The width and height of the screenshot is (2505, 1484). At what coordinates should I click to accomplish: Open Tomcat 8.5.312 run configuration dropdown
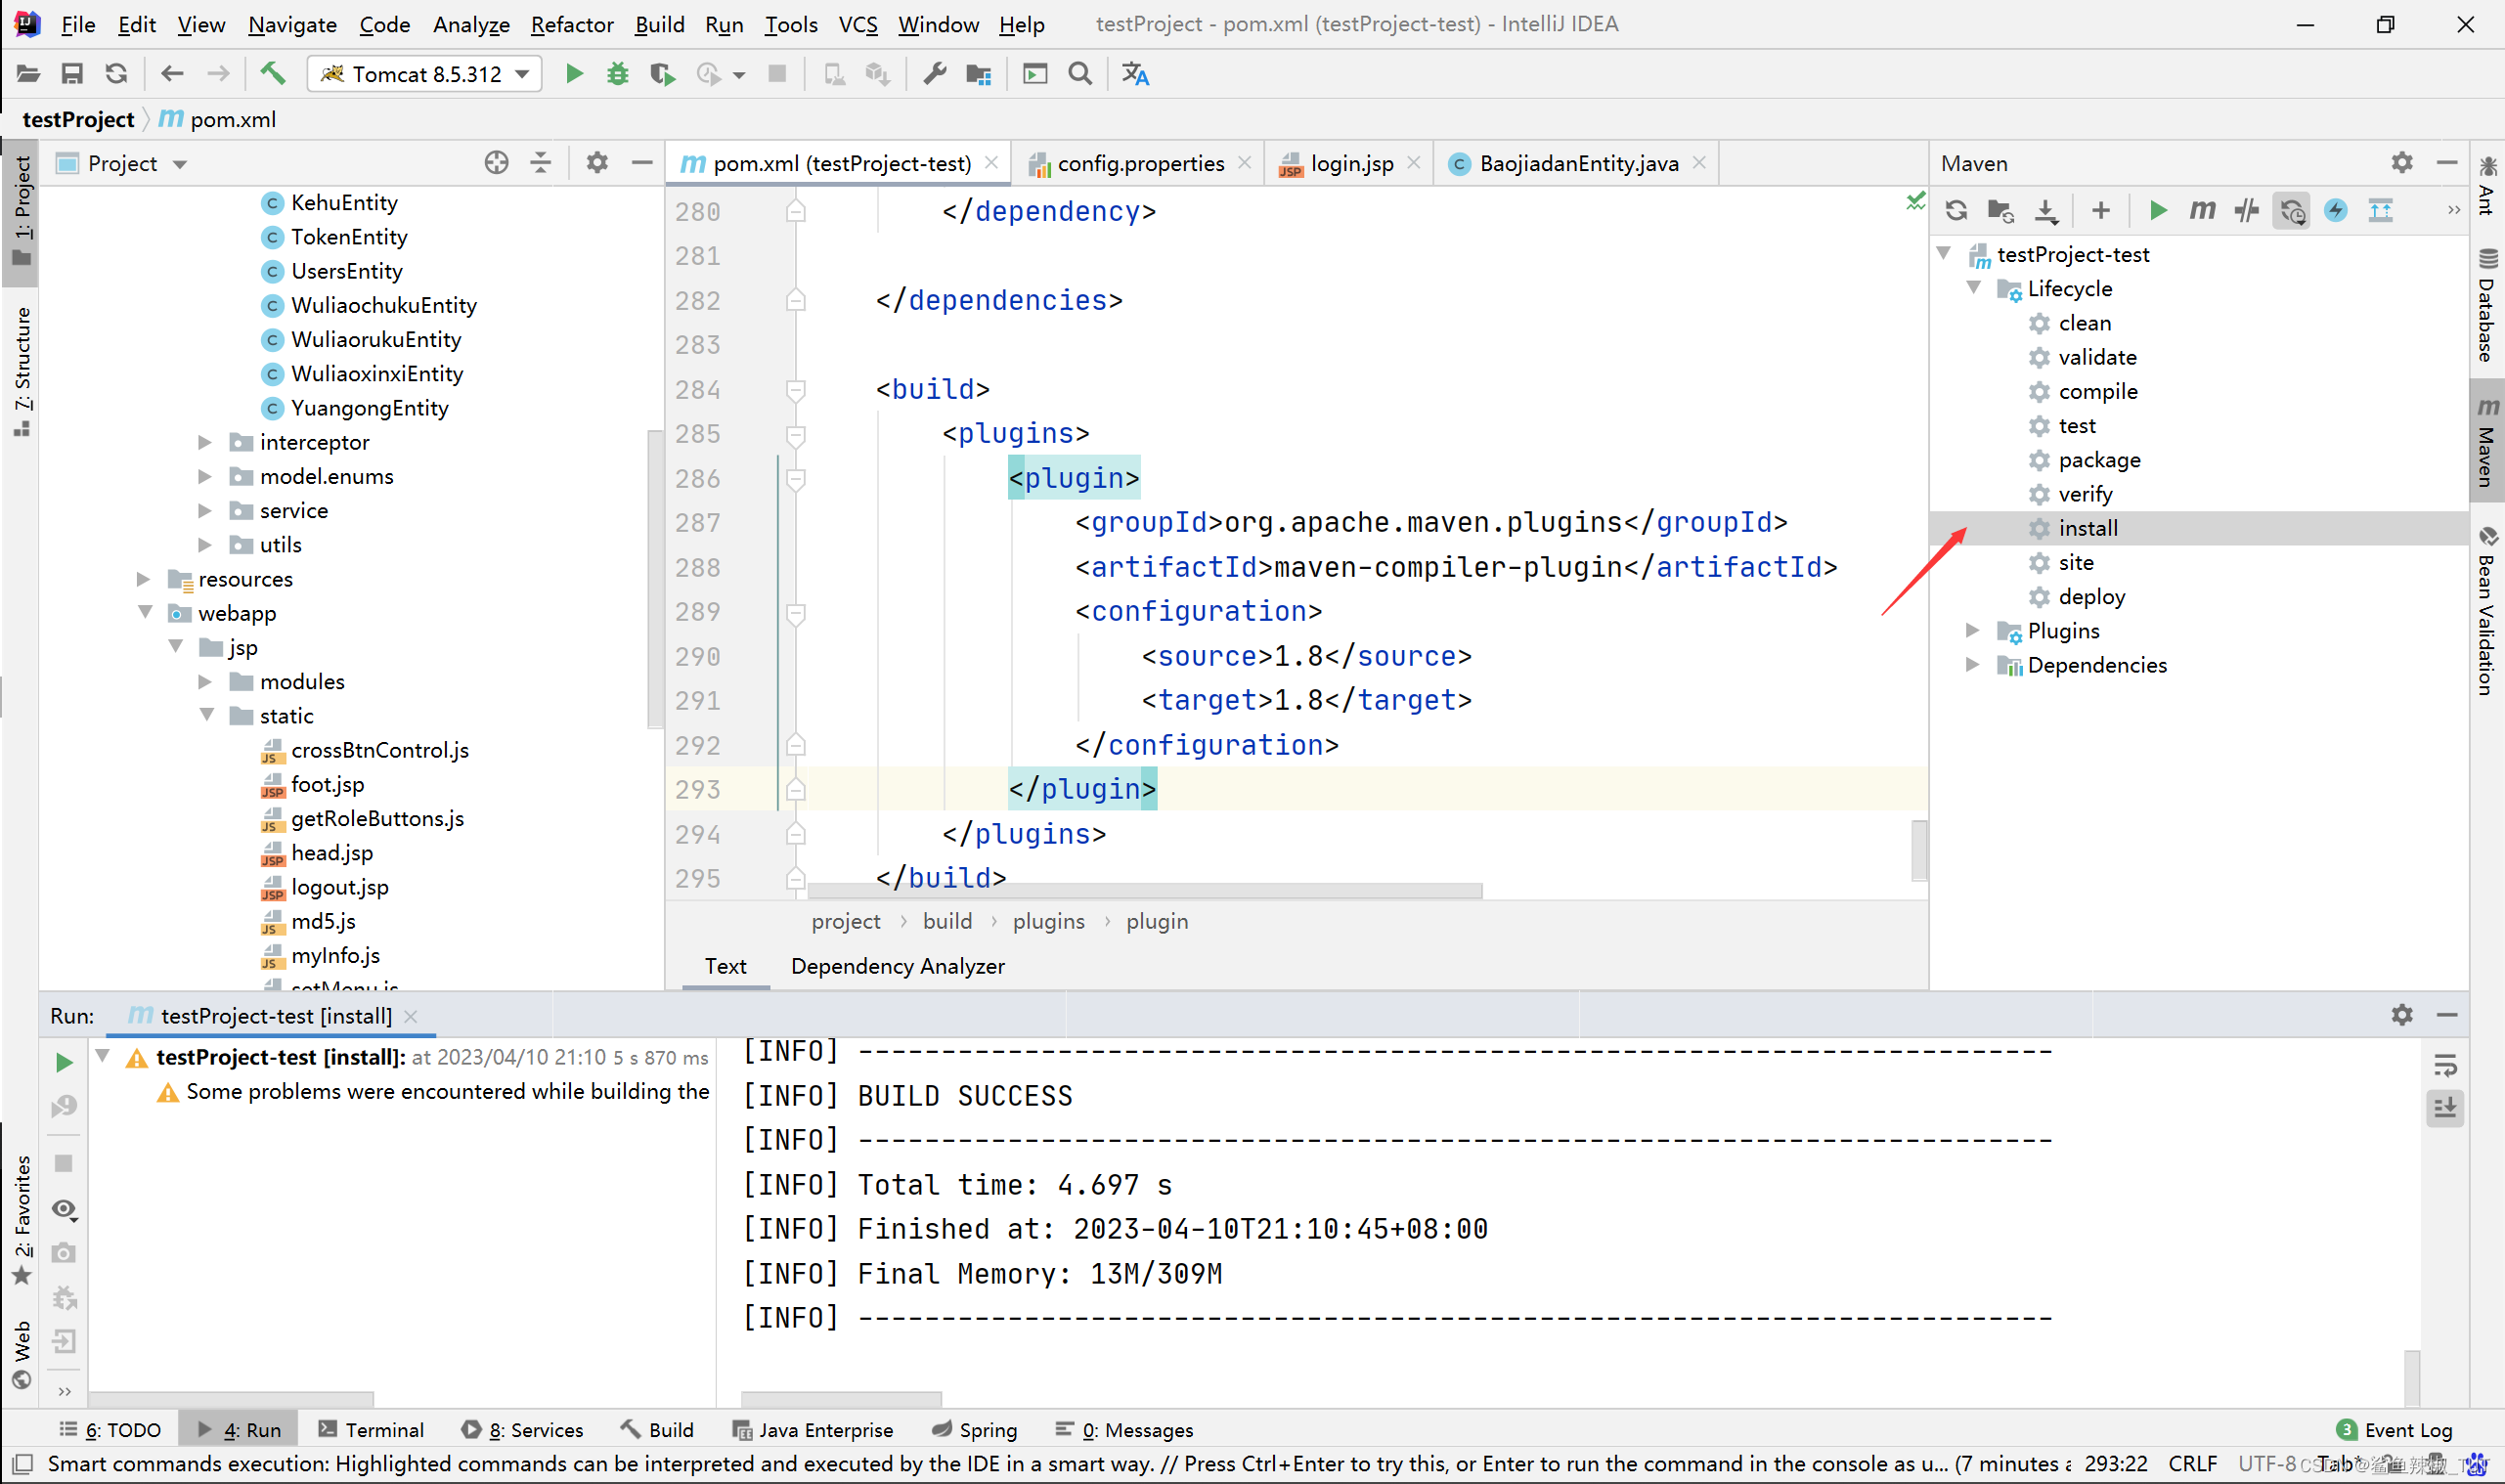425,74
